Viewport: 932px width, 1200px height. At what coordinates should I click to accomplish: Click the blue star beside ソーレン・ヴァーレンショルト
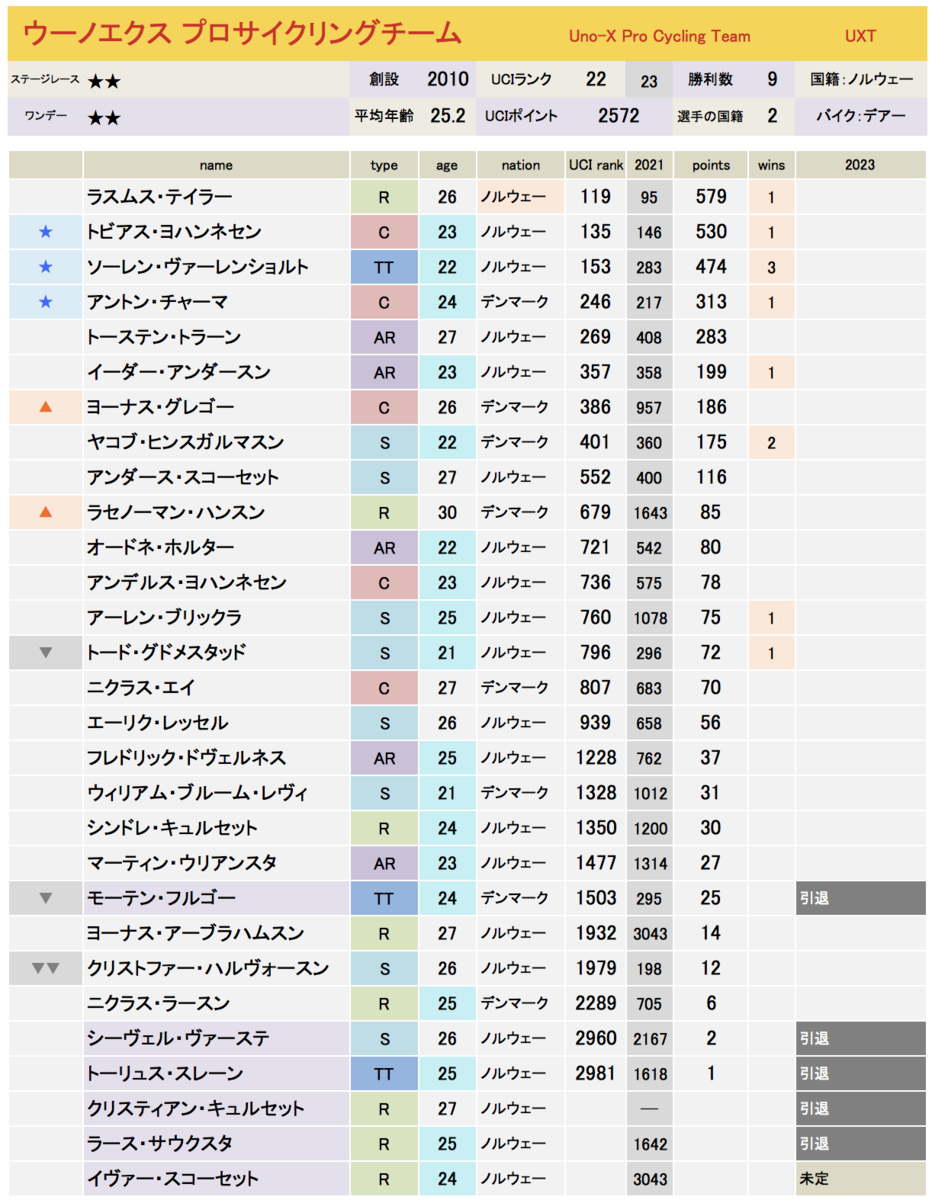click(45, 267)
